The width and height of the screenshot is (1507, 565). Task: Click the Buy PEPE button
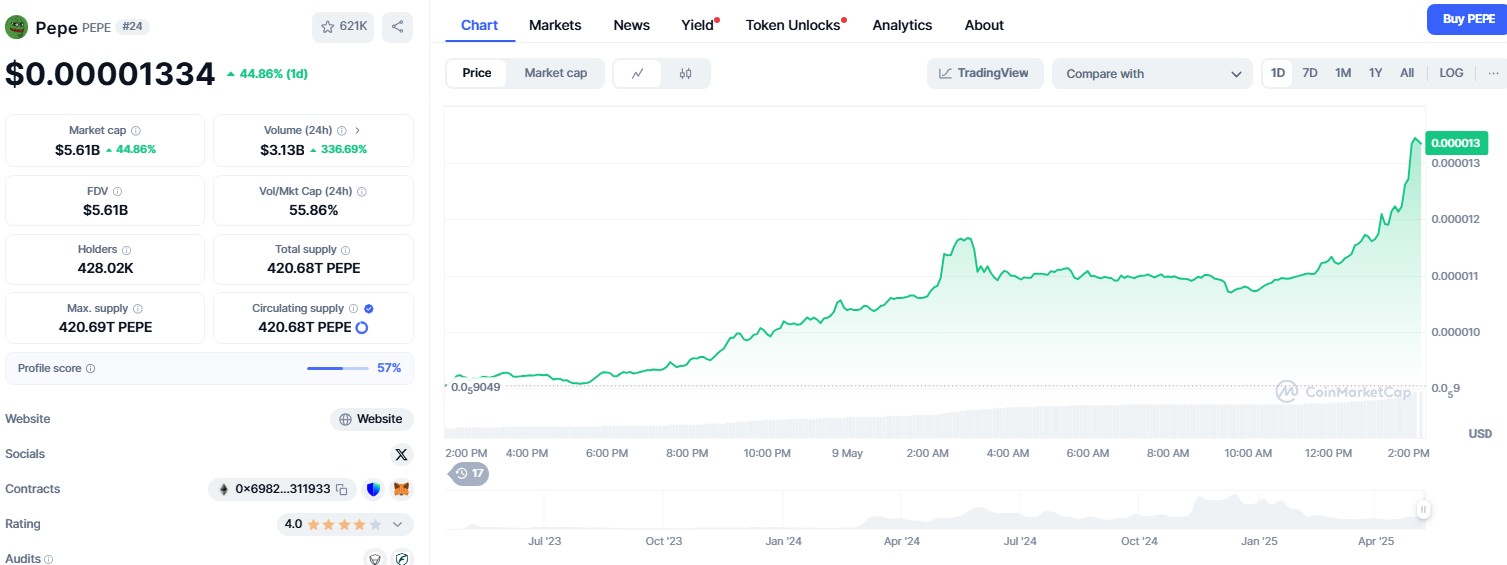[1468, 19]
